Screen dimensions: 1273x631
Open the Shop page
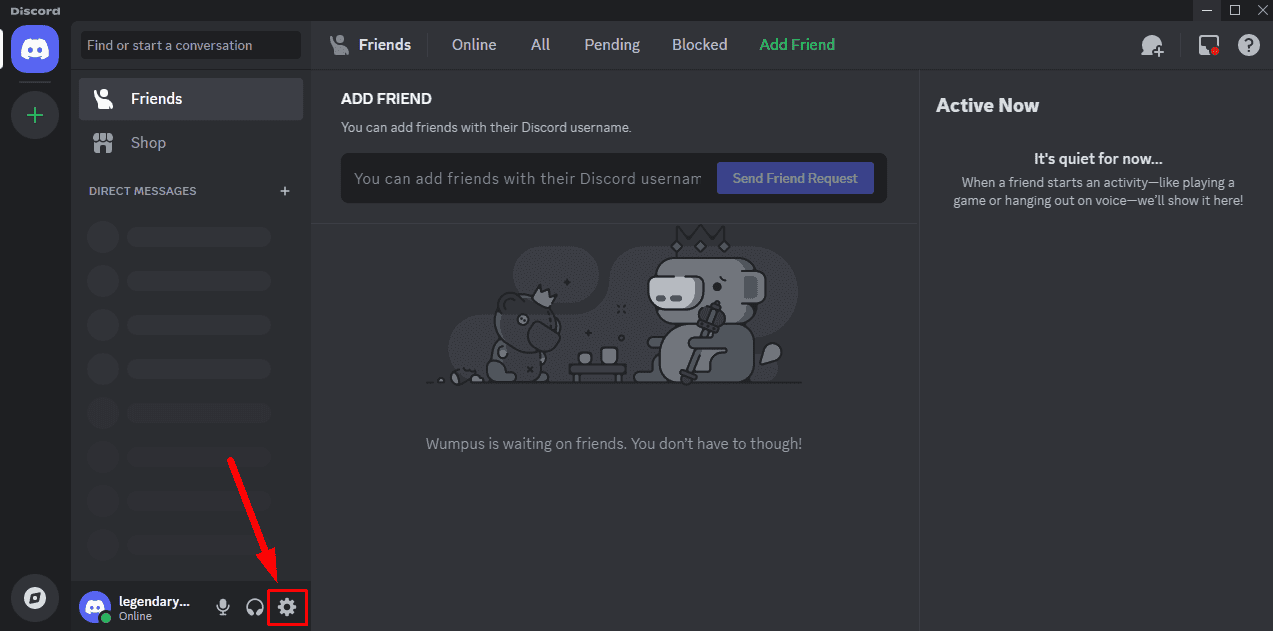pos(148,143)
